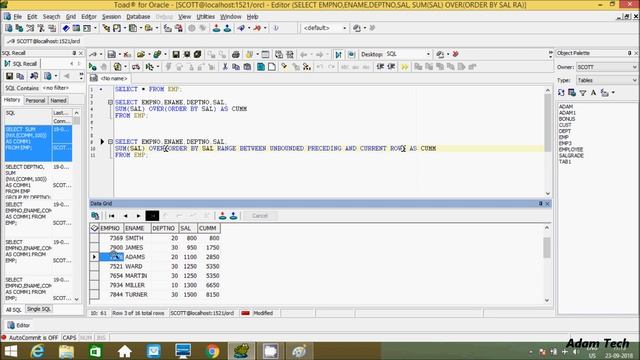Click the Data Grid vertical scrollbar thumb
Screen dimensions: 640x360
coord(547,247)
